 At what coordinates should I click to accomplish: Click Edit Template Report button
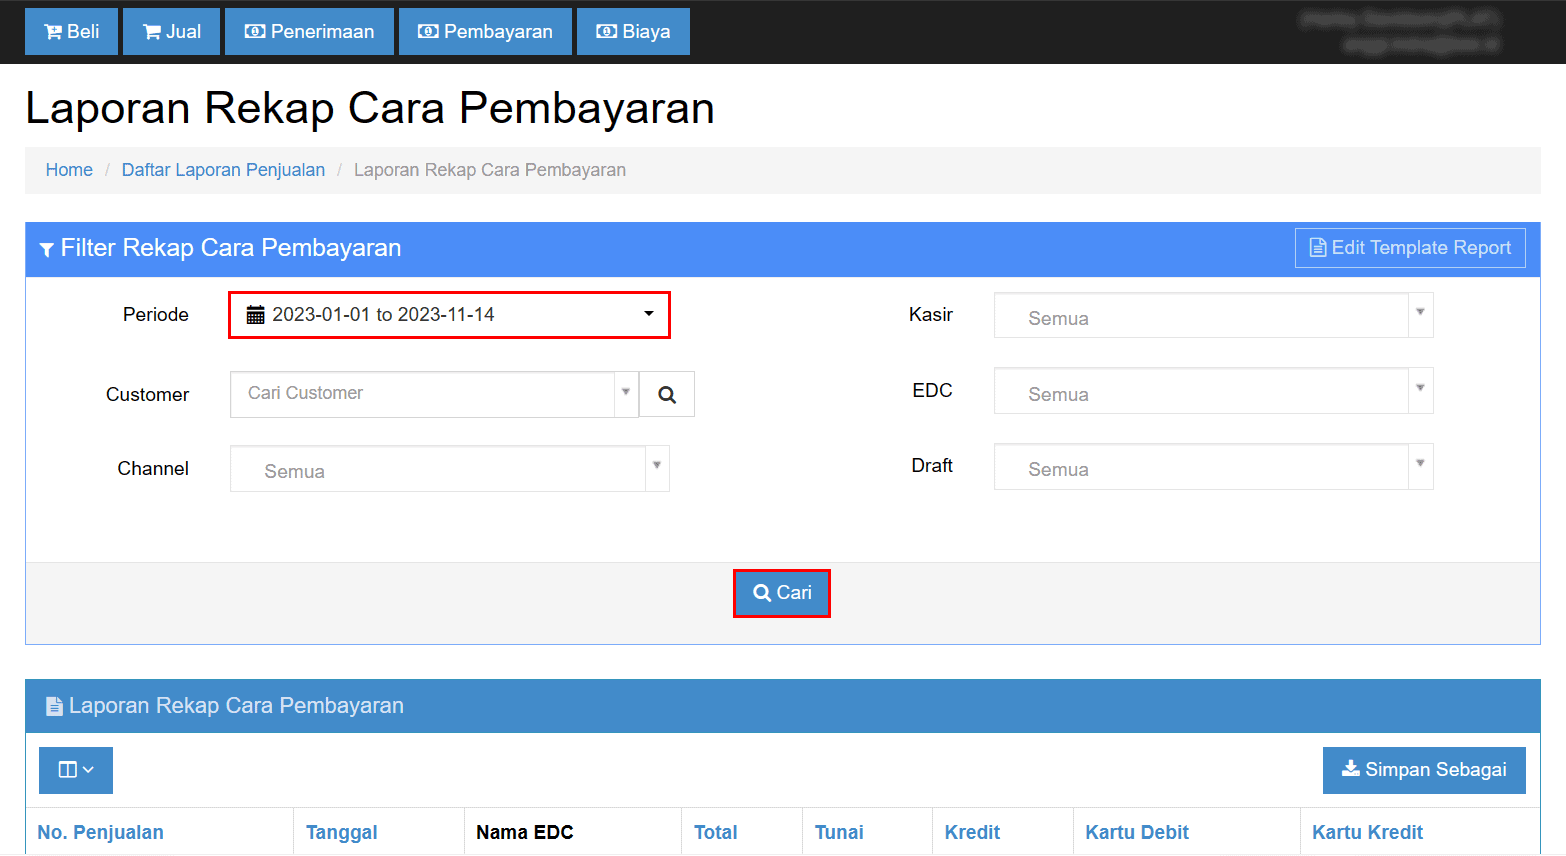coord(1409,248)
